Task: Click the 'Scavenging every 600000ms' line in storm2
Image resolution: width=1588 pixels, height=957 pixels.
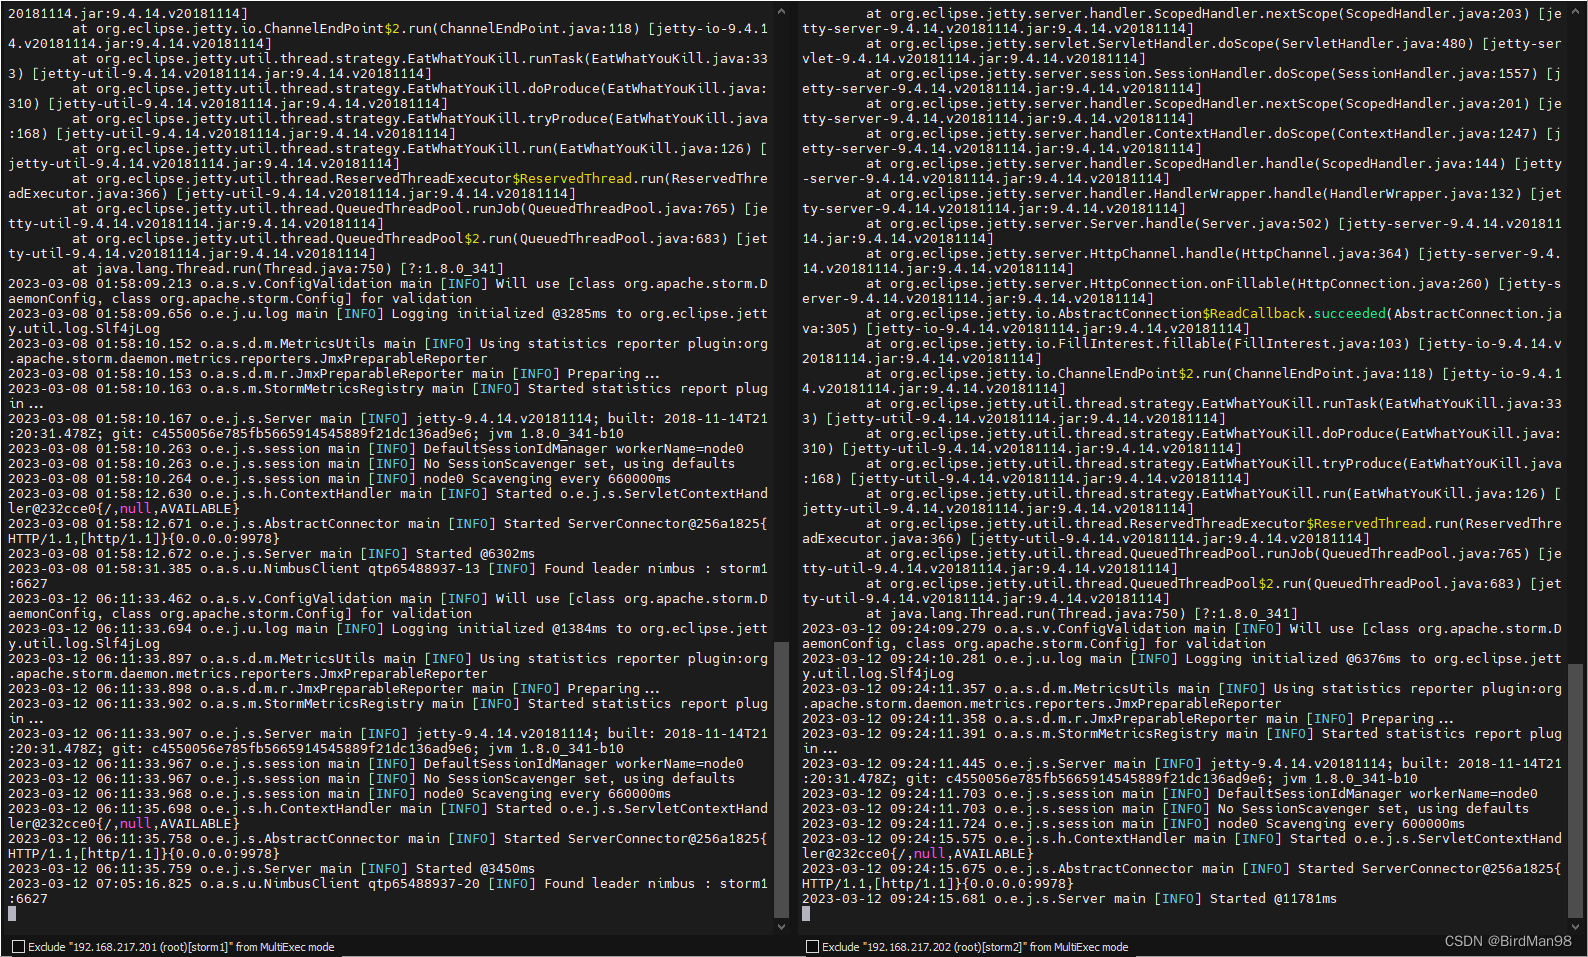Action: [x=1134, y=823]
